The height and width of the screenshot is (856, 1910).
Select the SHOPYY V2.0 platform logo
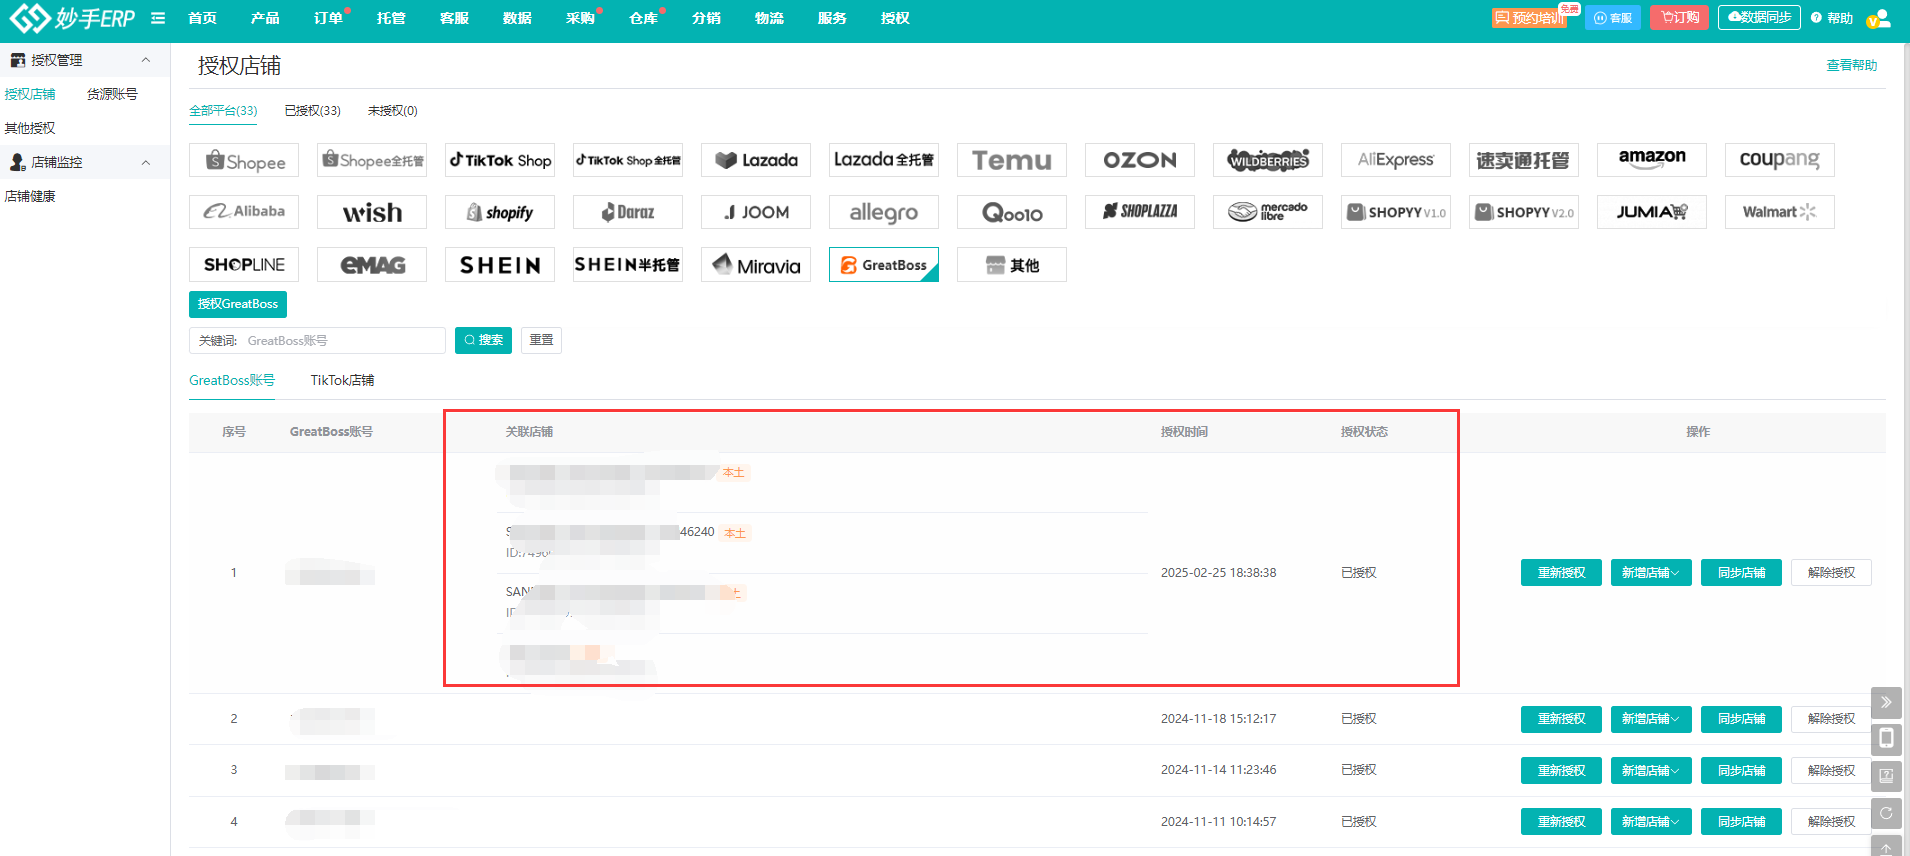click(x=1524, y=212)
